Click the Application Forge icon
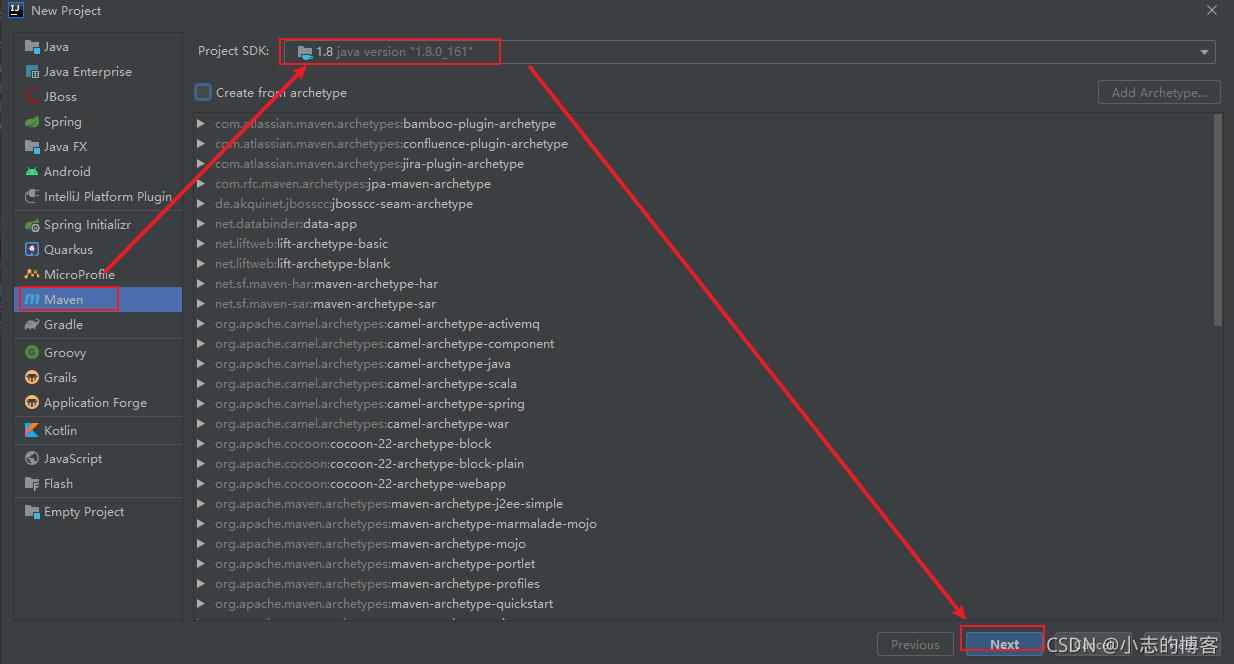Image resolution: width=1234 pixels, height=664 pixels. pyautogui.click(x=32, y=402)
